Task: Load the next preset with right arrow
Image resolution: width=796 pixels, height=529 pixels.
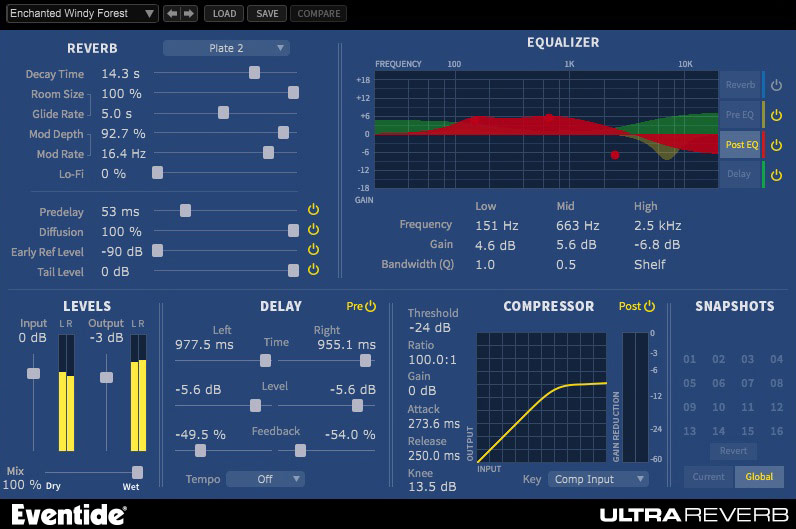Action: click(x=188, y=14)
